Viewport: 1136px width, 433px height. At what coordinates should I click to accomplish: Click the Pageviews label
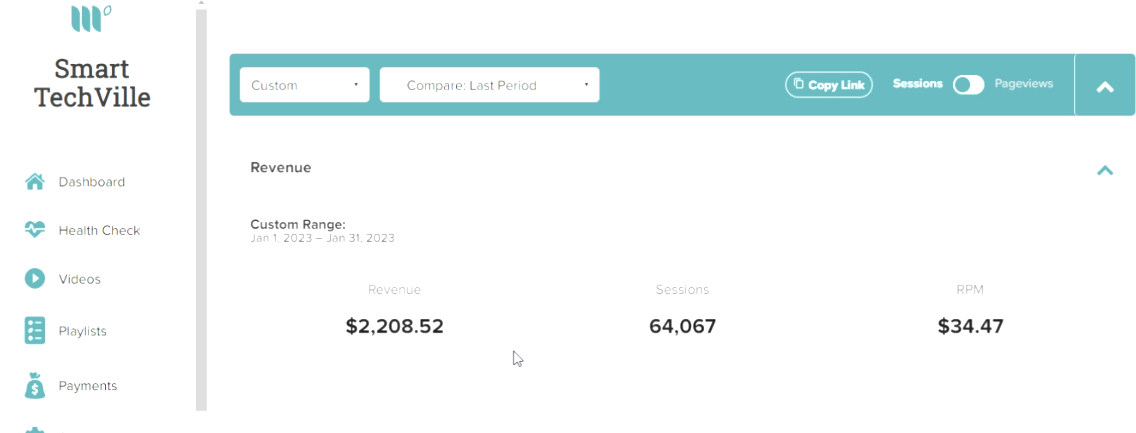pos(1023,84)
